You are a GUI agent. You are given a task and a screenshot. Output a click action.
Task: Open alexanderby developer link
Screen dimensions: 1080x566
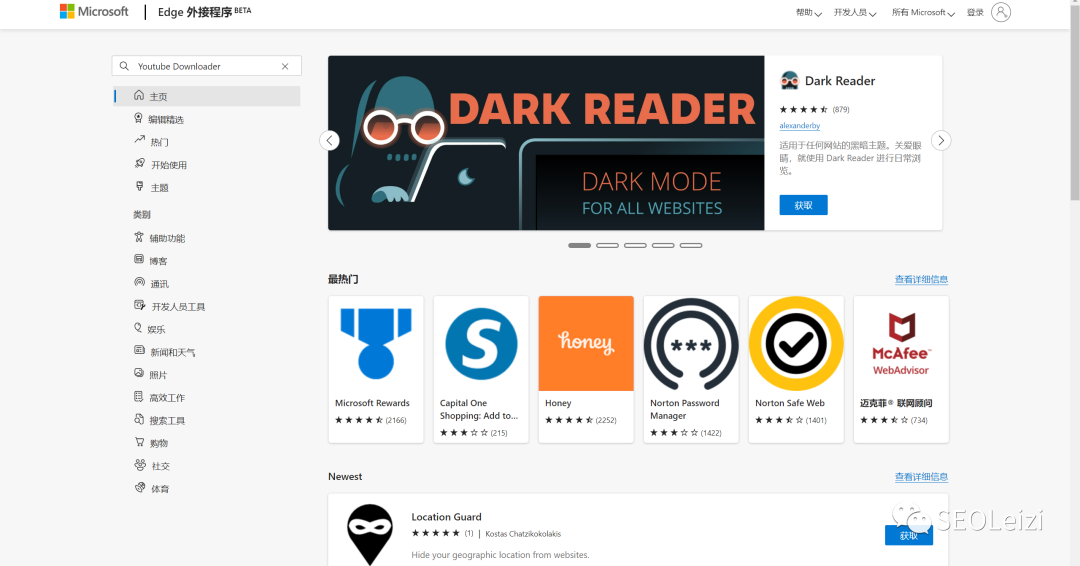click(800, 125)
